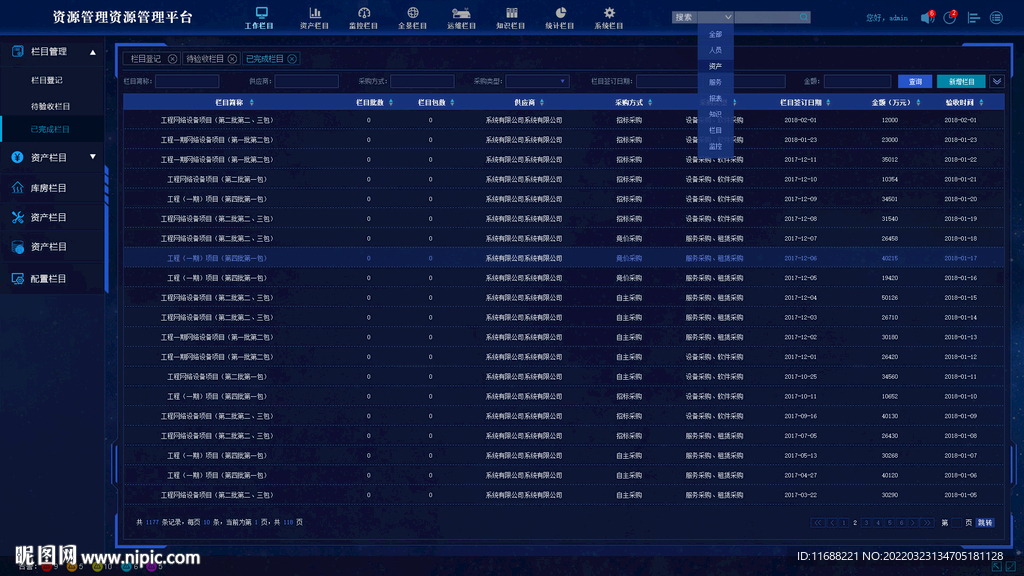The width and height of the screenshot is (1024, 576).
Task: Open the 统计栏目 pie chart icon
Action: click(560, 14)
